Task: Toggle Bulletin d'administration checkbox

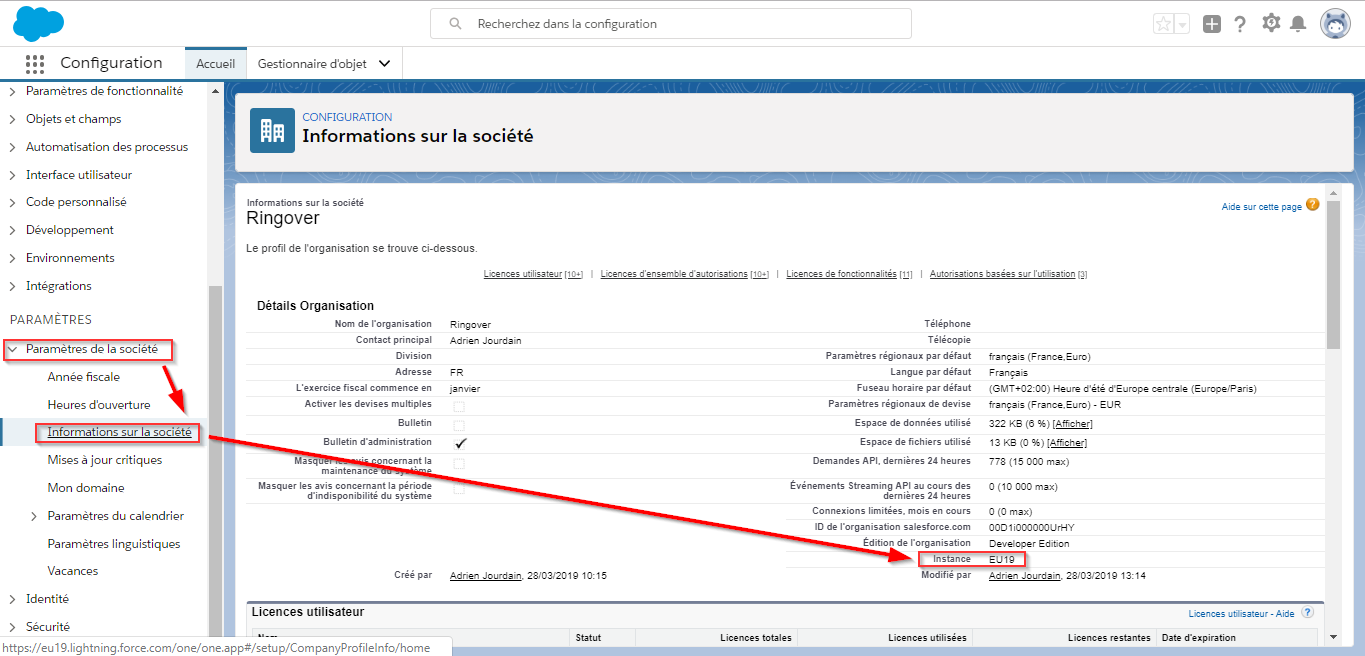Action: coord(461,442)
